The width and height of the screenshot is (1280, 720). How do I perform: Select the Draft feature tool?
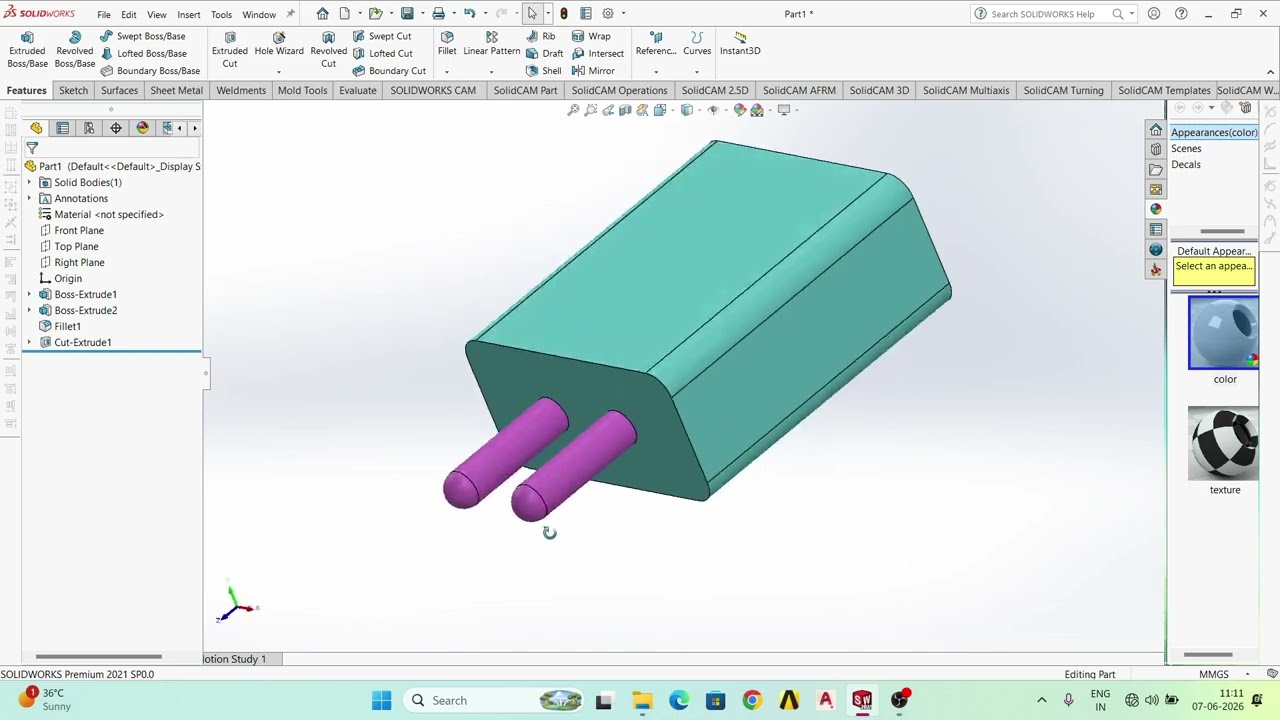pos(544,53)
